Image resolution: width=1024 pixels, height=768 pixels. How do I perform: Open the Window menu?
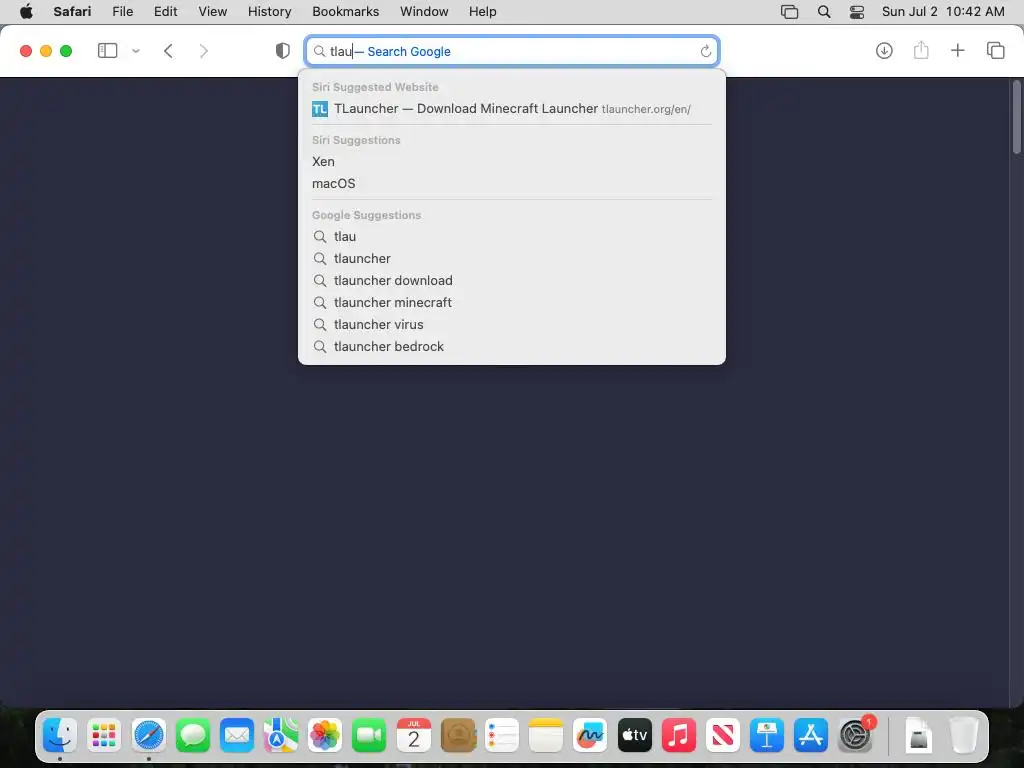click(424, 12)
